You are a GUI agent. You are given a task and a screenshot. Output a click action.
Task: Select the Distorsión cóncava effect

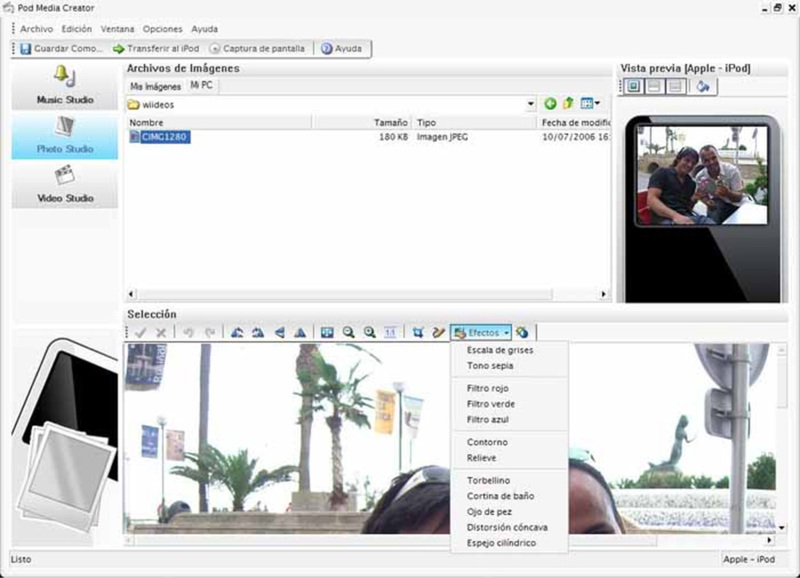(x=507, y=527)
